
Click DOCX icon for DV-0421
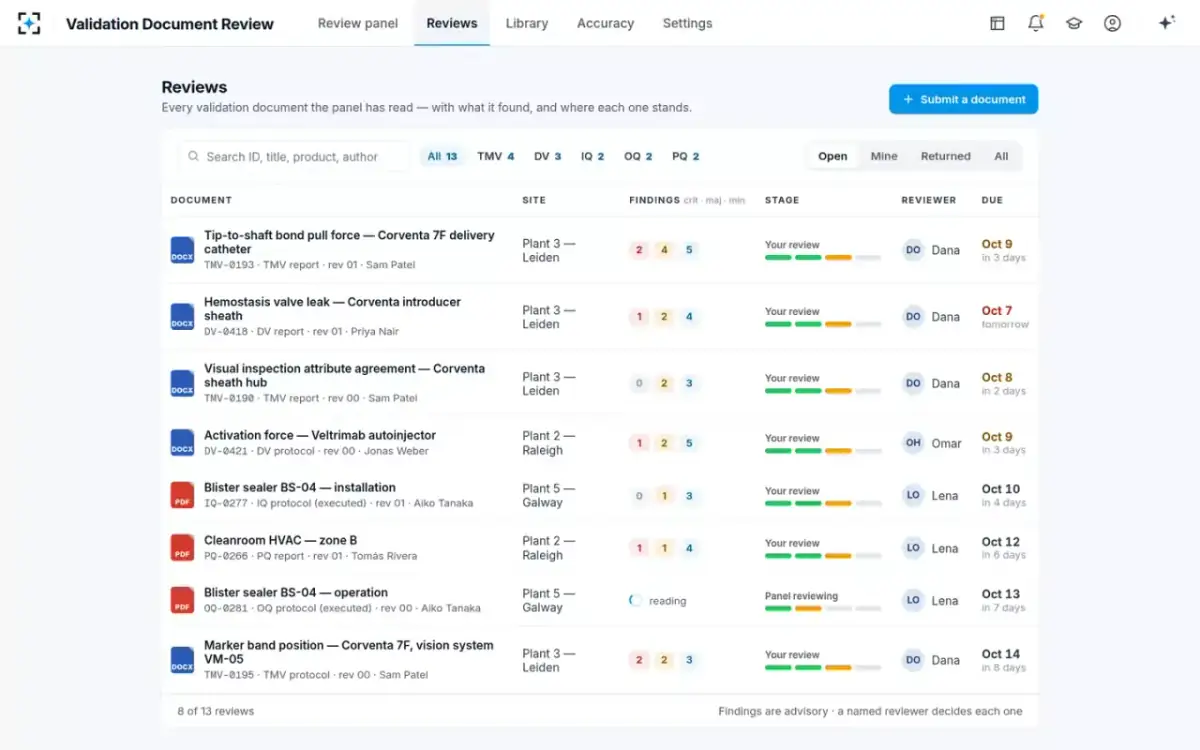tap(182, 443)
